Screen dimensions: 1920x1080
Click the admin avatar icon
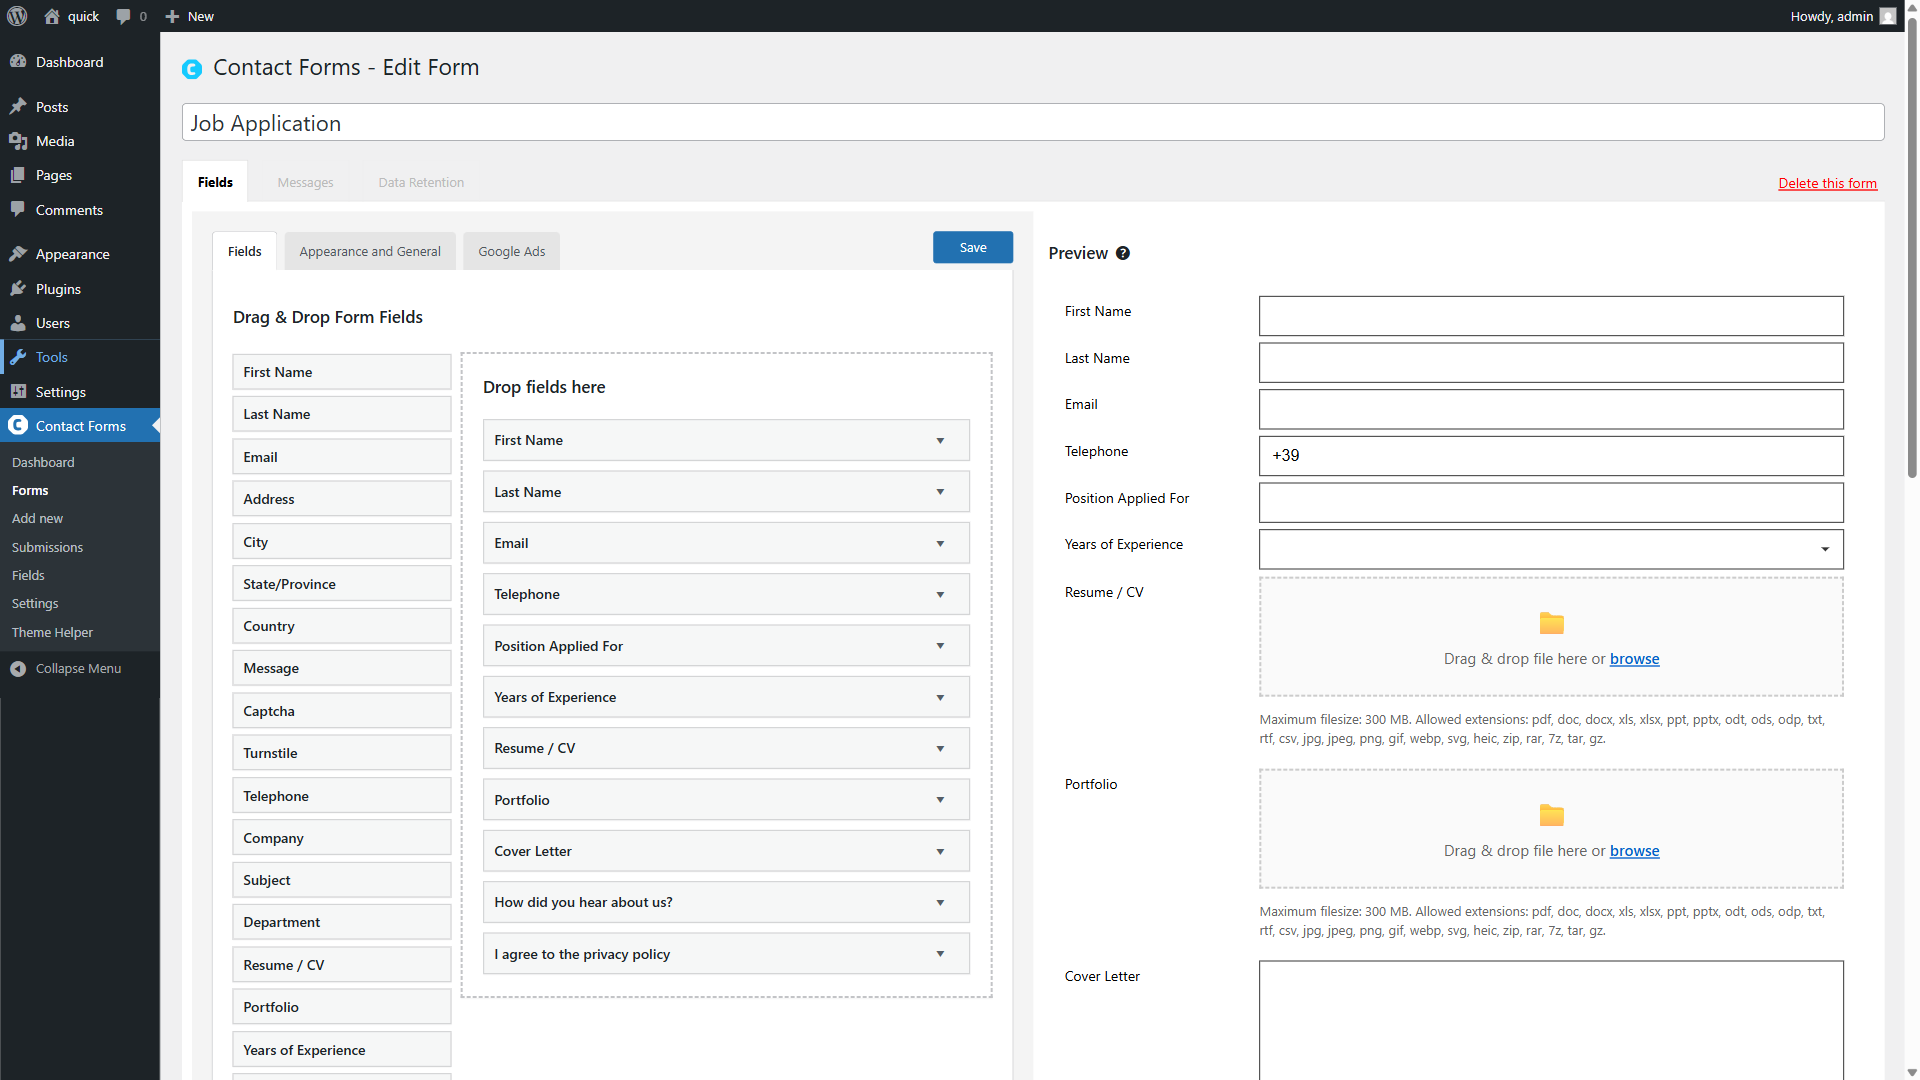coord(1887,16)
